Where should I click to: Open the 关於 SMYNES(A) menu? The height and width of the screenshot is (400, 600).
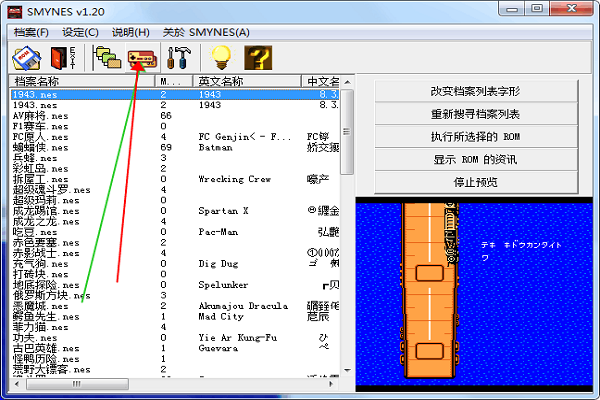[206, 33]
